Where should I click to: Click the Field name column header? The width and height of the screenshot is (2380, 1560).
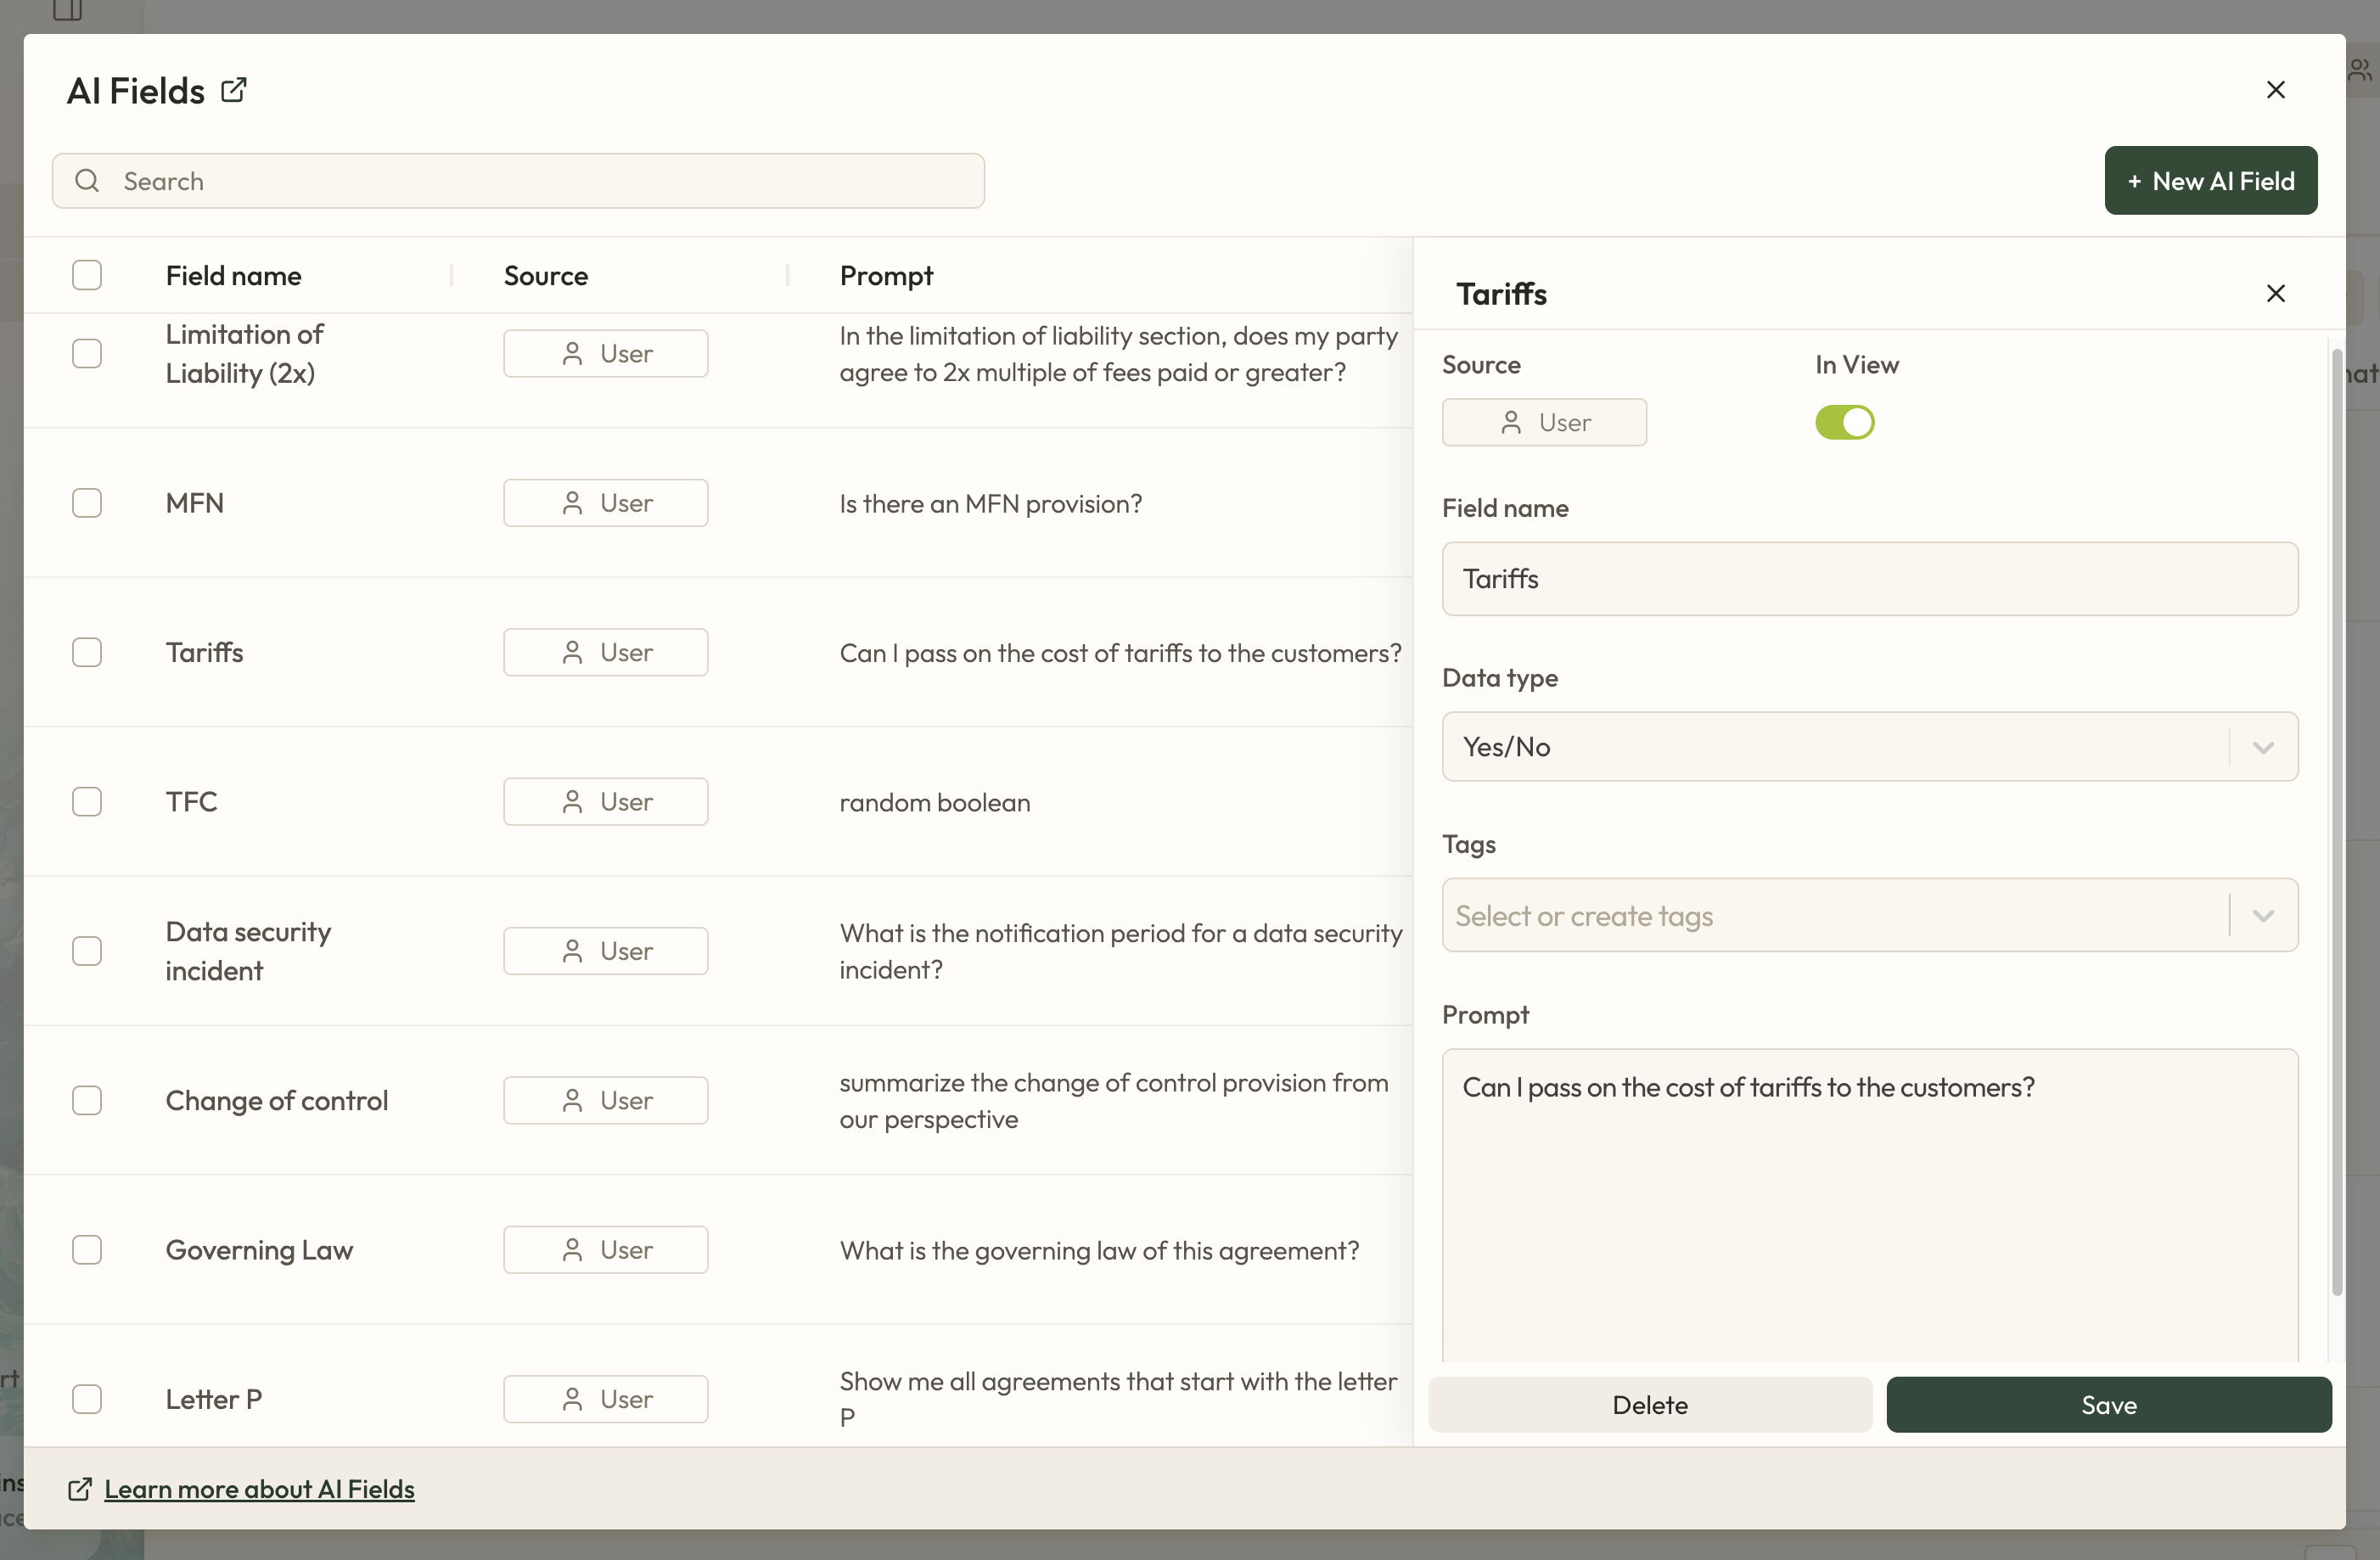234,276
